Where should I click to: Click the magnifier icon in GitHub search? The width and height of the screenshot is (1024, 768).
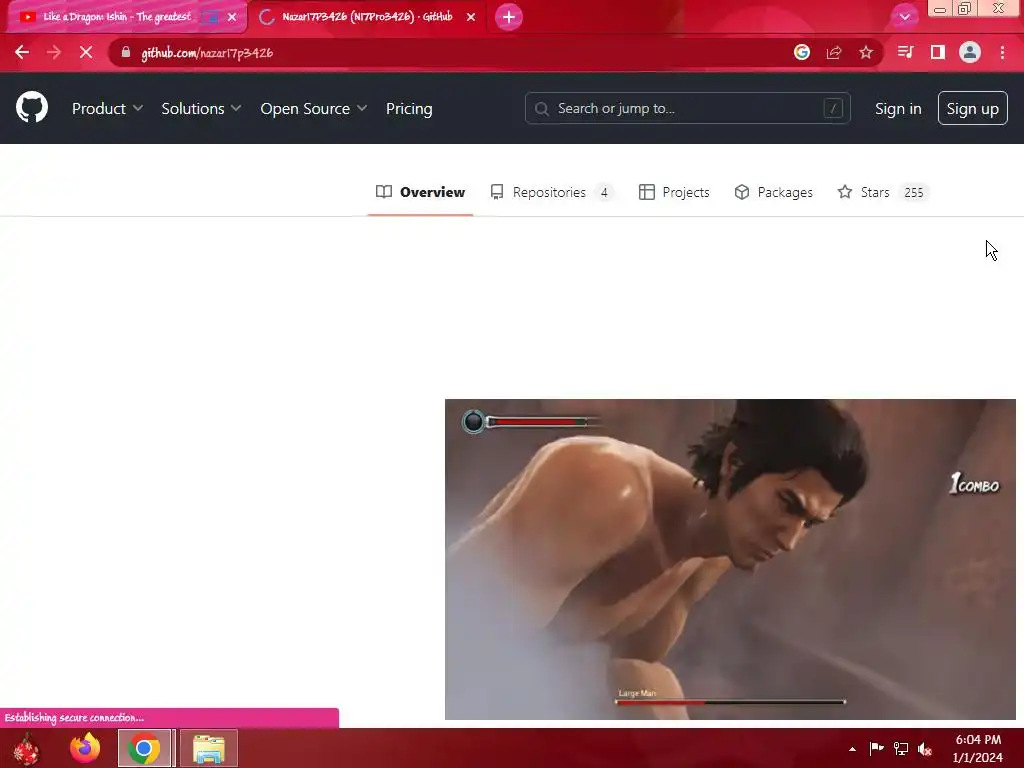[x=541, y=108]
